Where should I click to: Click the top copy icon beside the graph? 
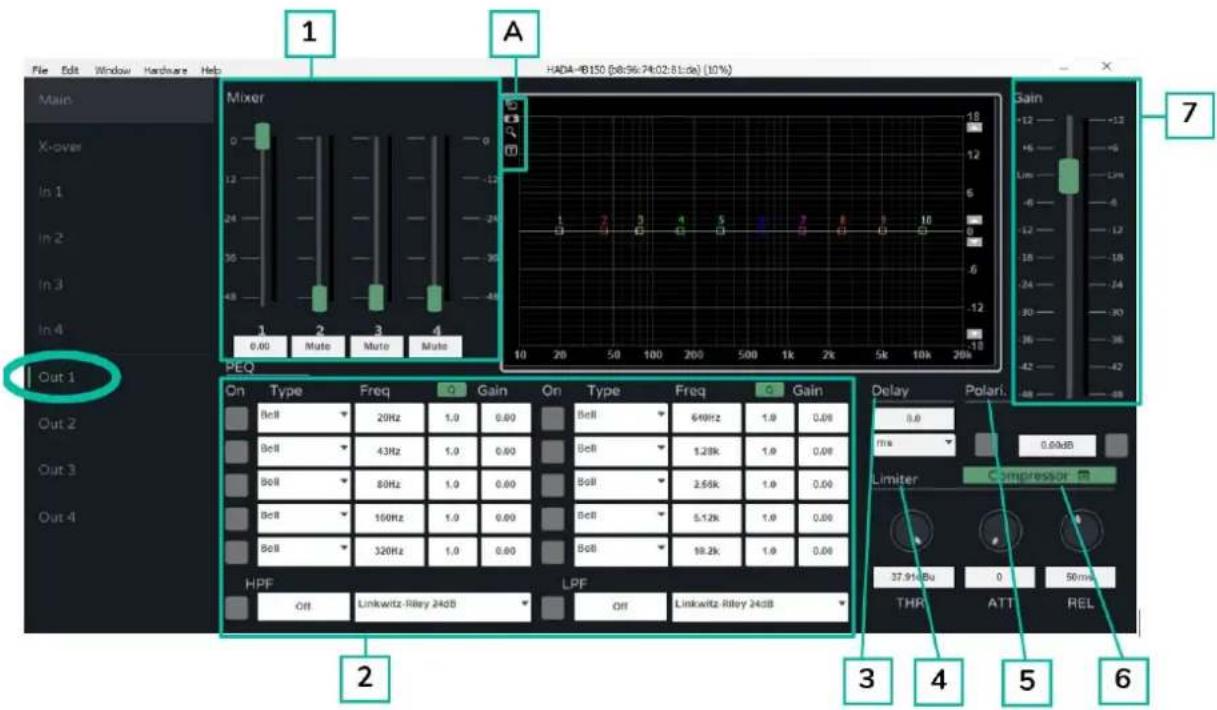[512, 104]
